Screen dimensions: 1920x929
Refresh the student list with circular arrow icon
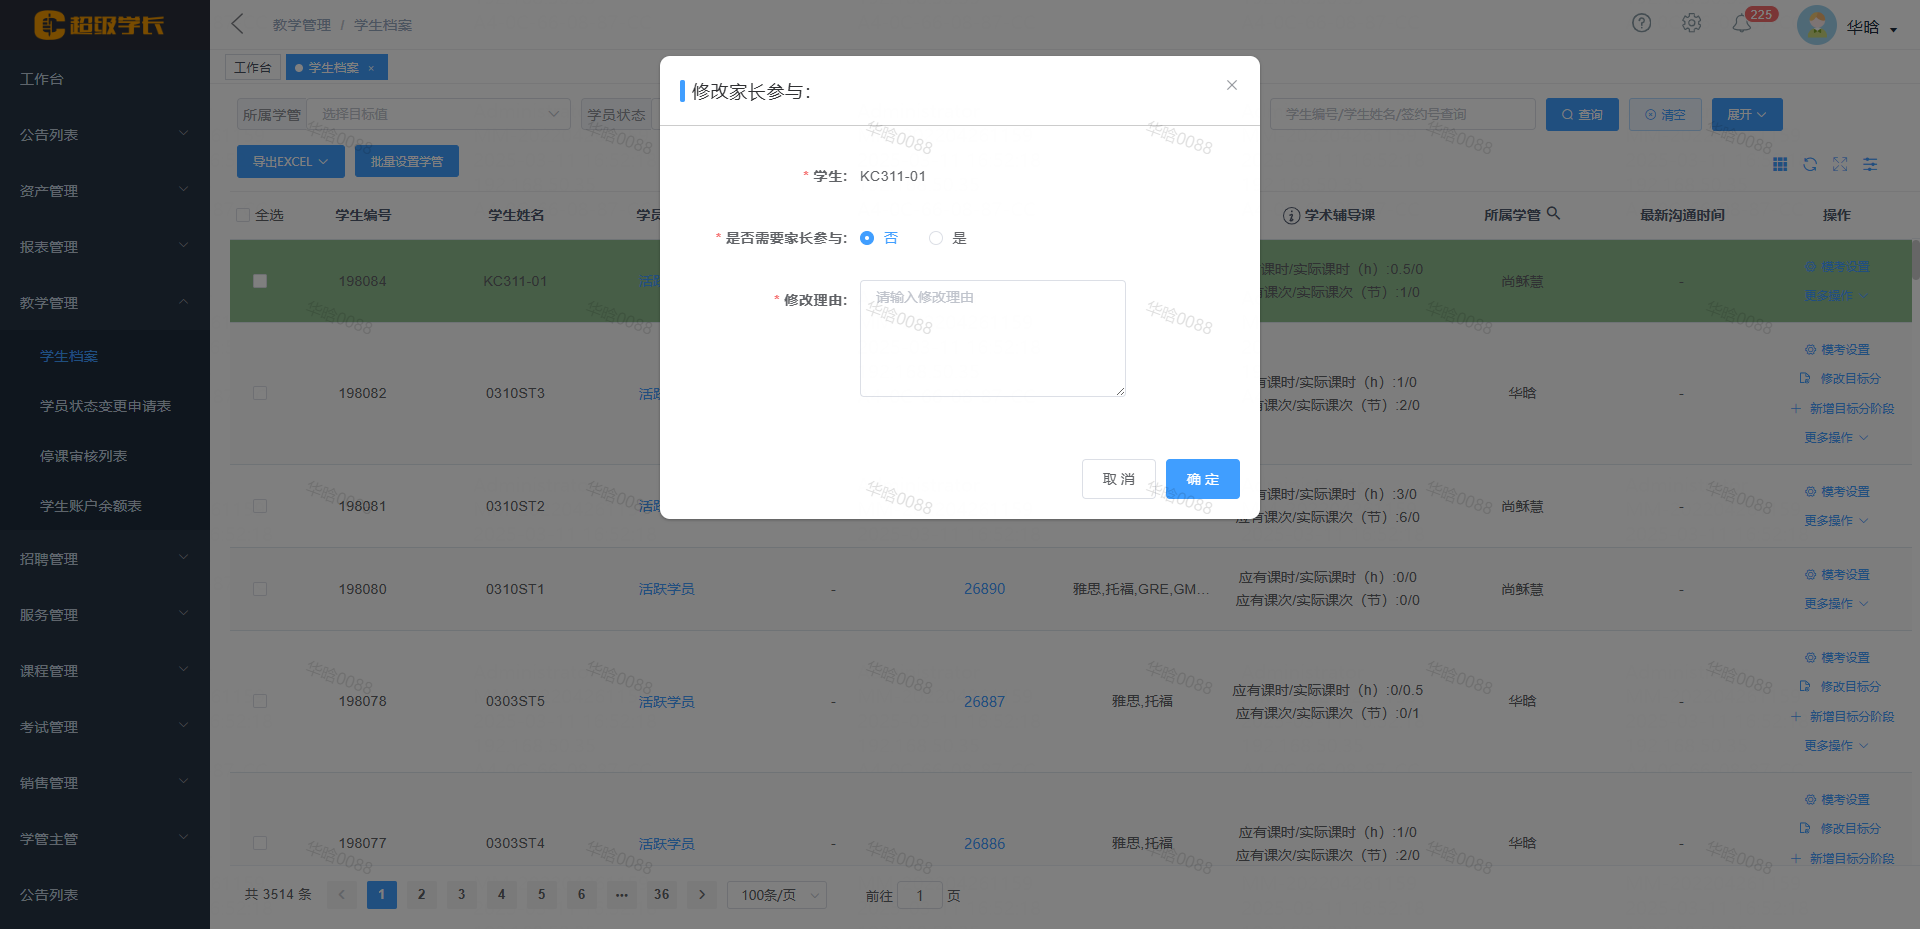pyautogui.click(x=1810, y=164)
